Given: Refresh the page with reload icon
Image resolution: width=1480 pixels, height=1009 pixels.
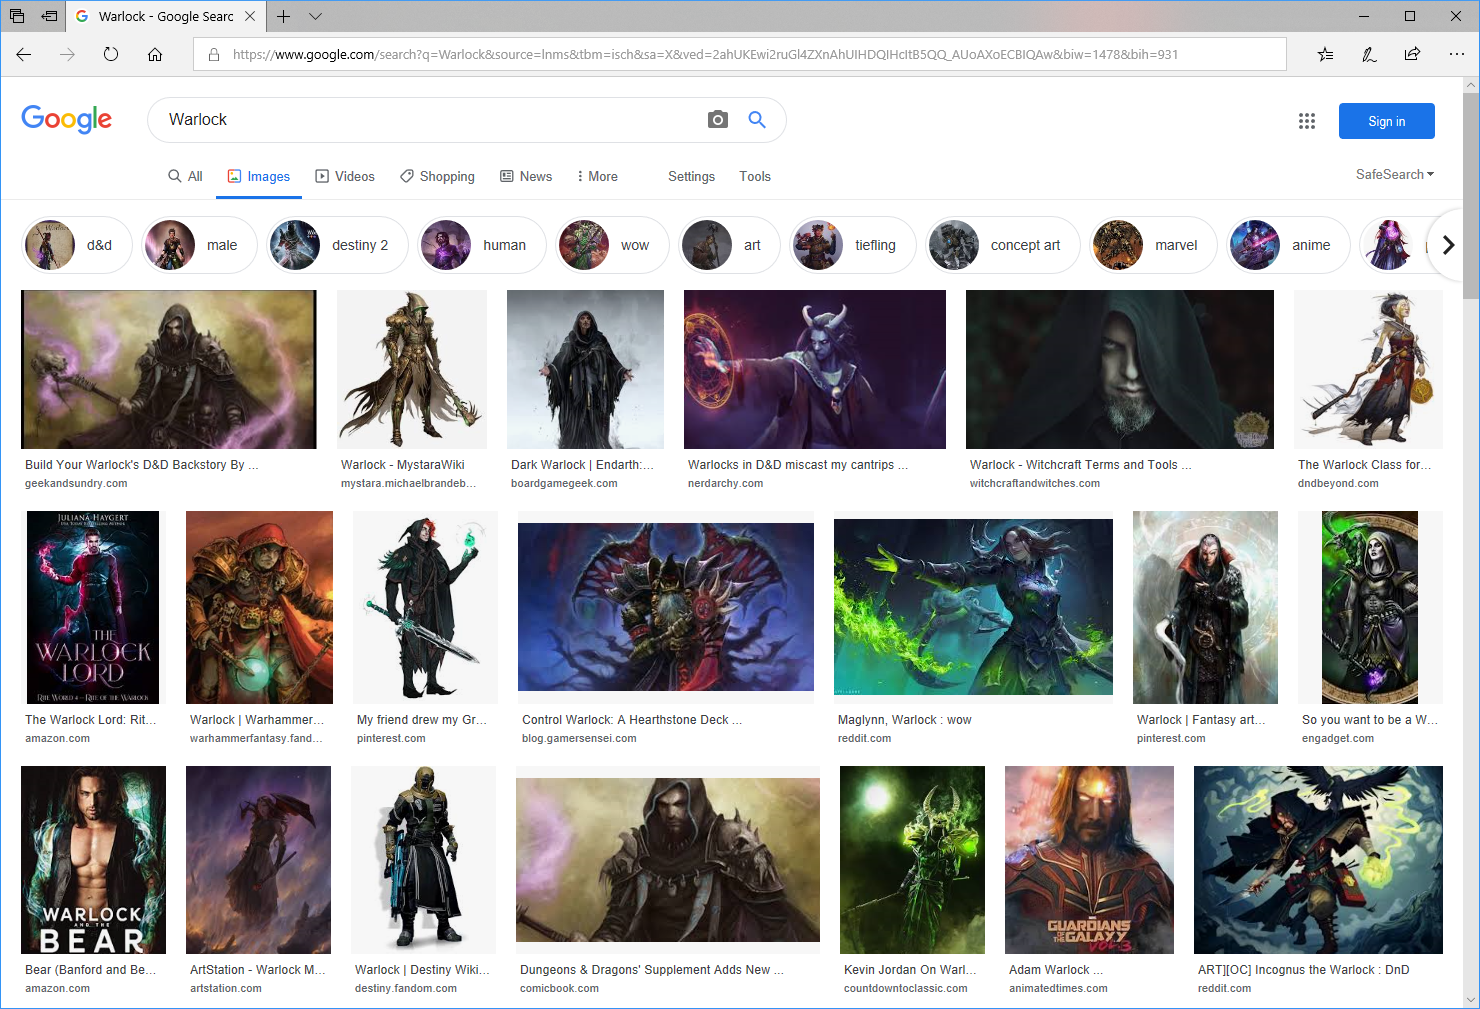Looking at the screenshot, I should [111, 55].
